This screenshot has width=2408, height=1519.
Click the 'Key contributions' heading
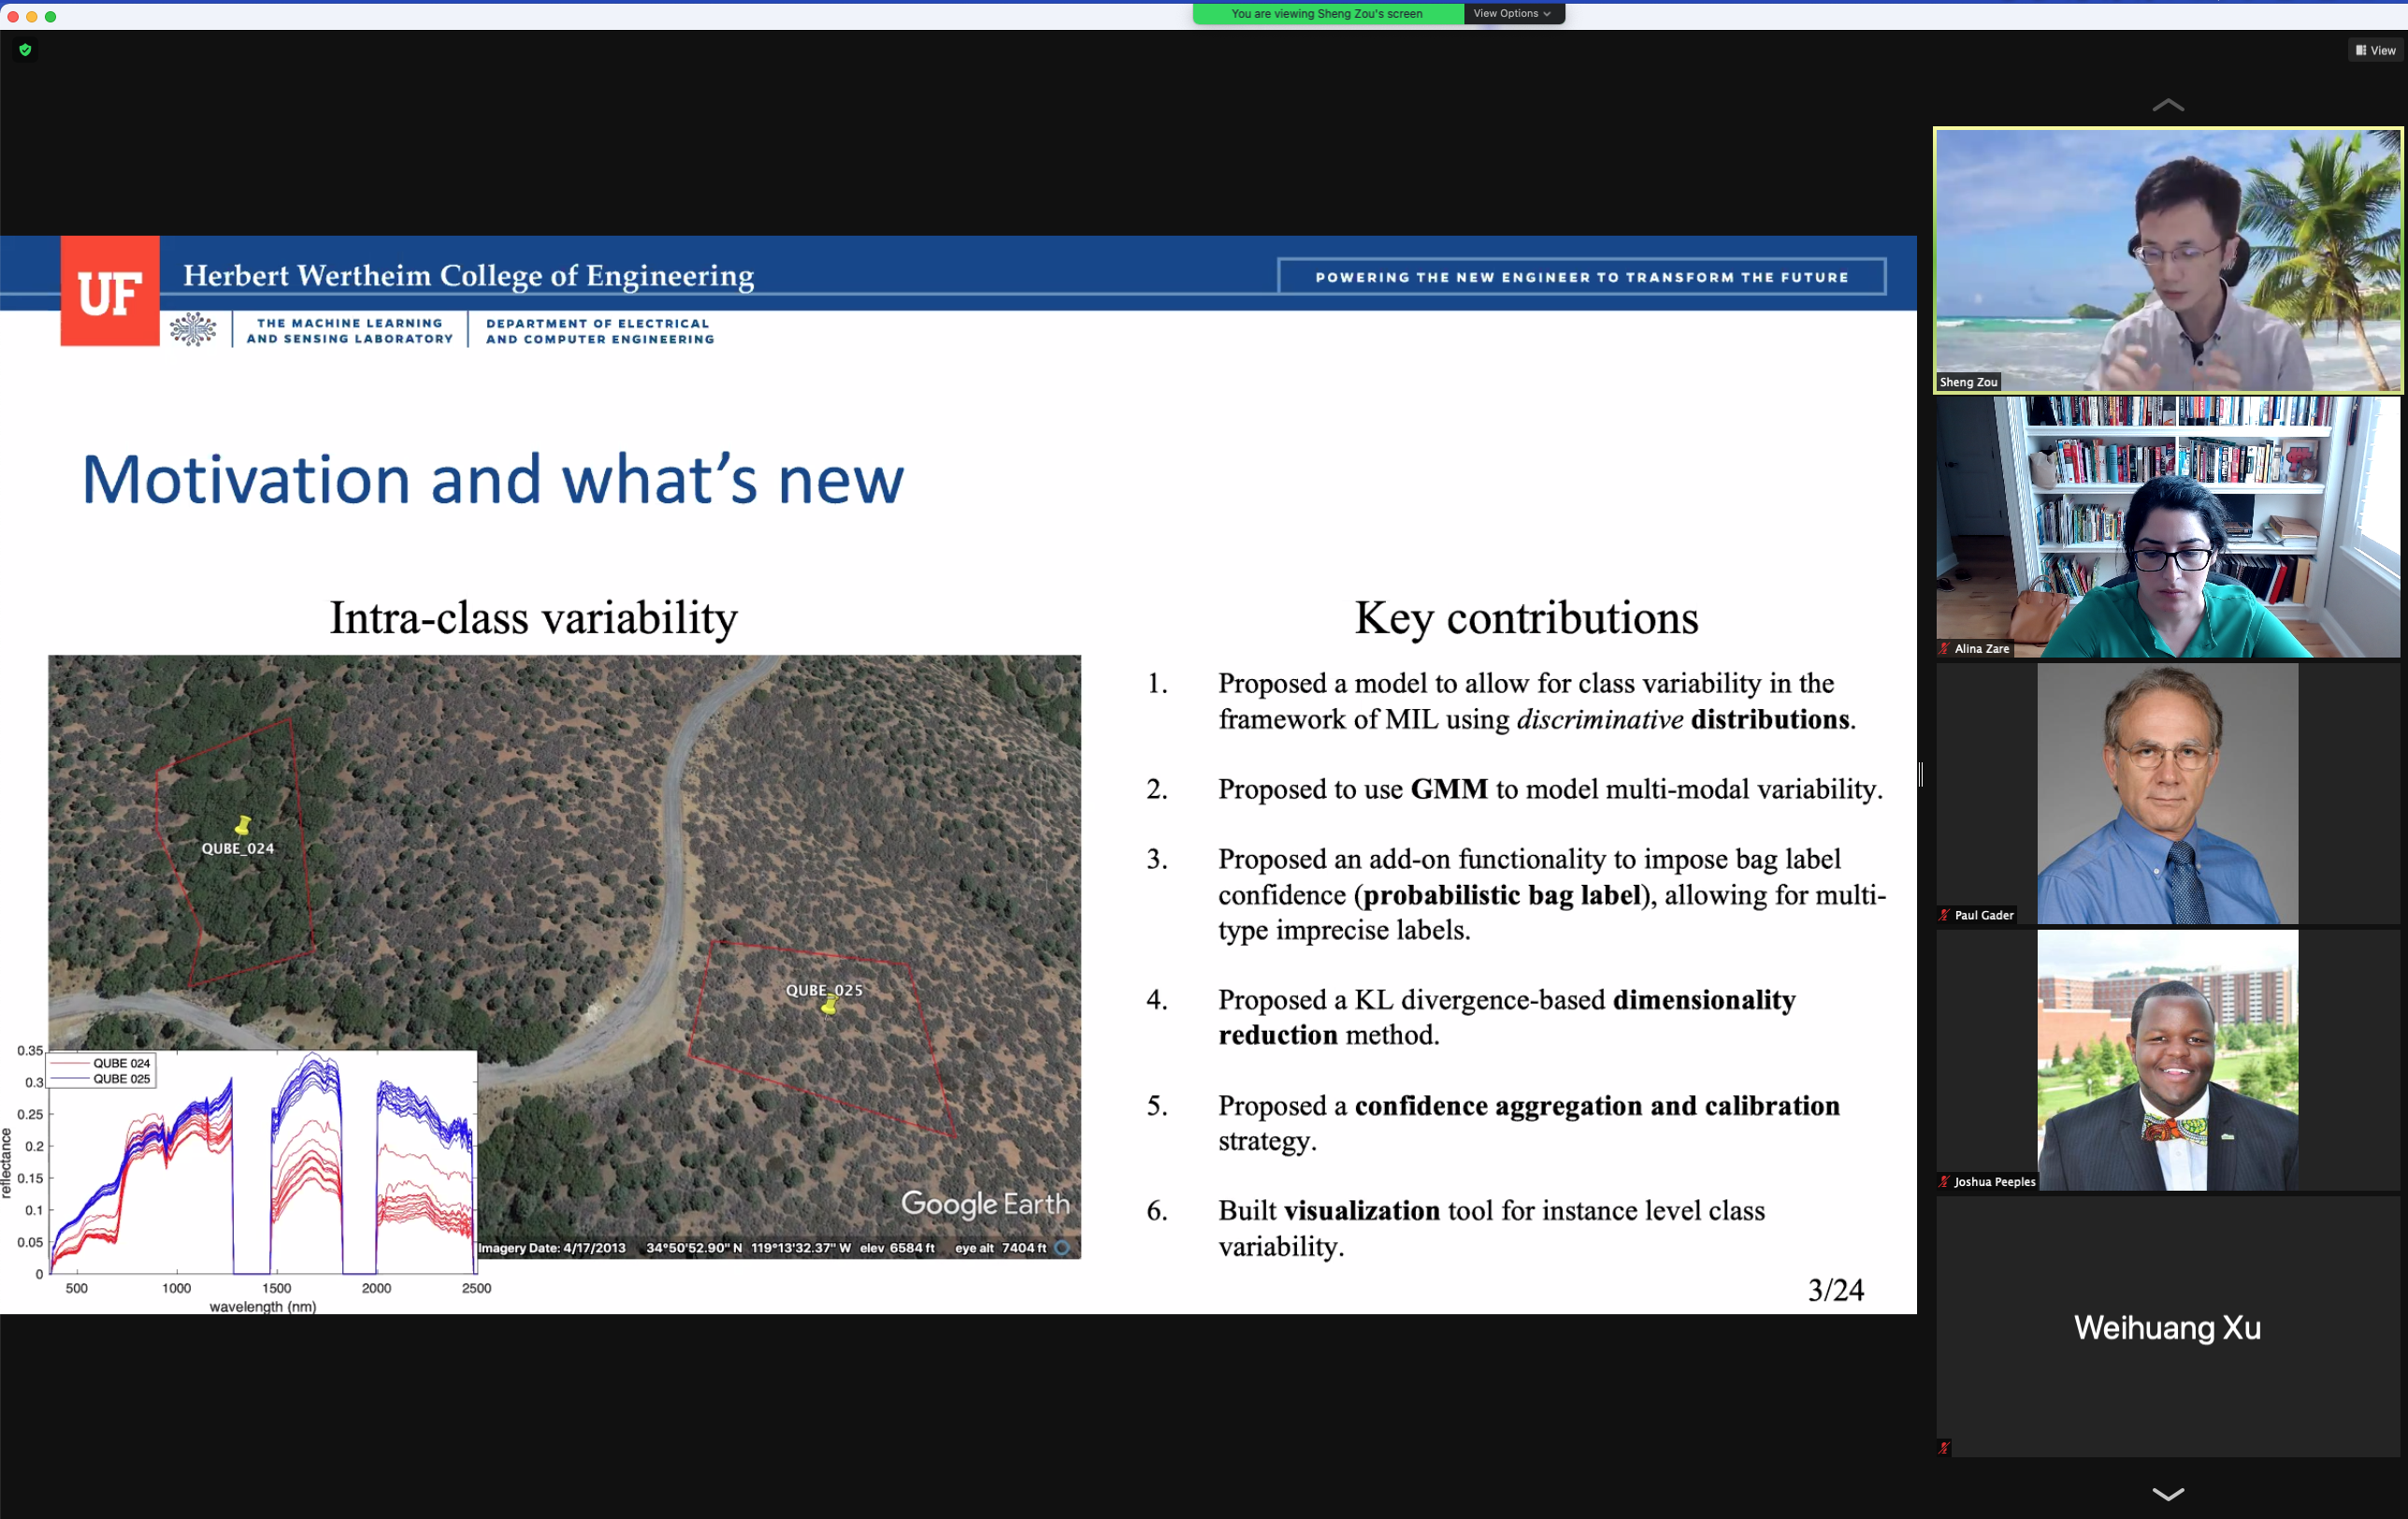(x=1526, y=618)
